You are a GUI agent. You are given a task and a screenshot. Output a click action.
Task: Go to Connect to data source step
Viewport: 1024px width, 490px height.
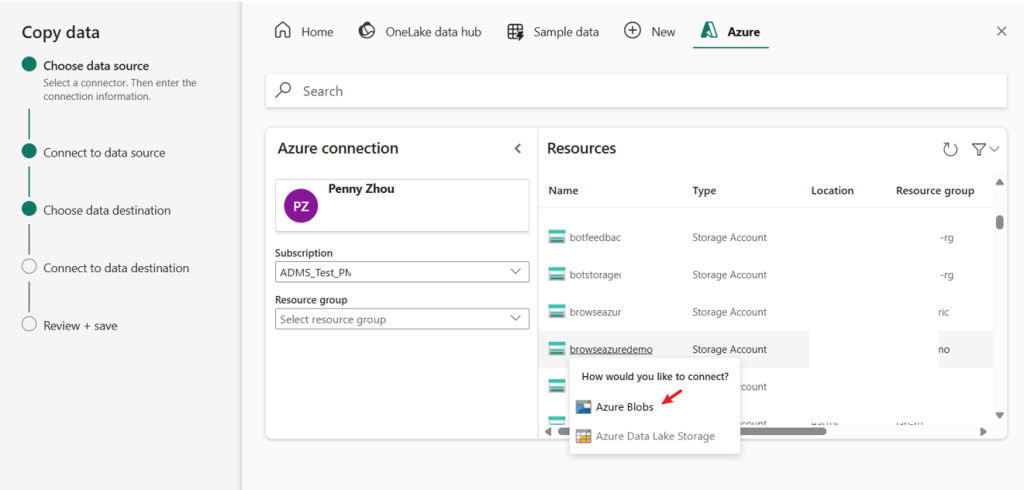pos(104,152)
